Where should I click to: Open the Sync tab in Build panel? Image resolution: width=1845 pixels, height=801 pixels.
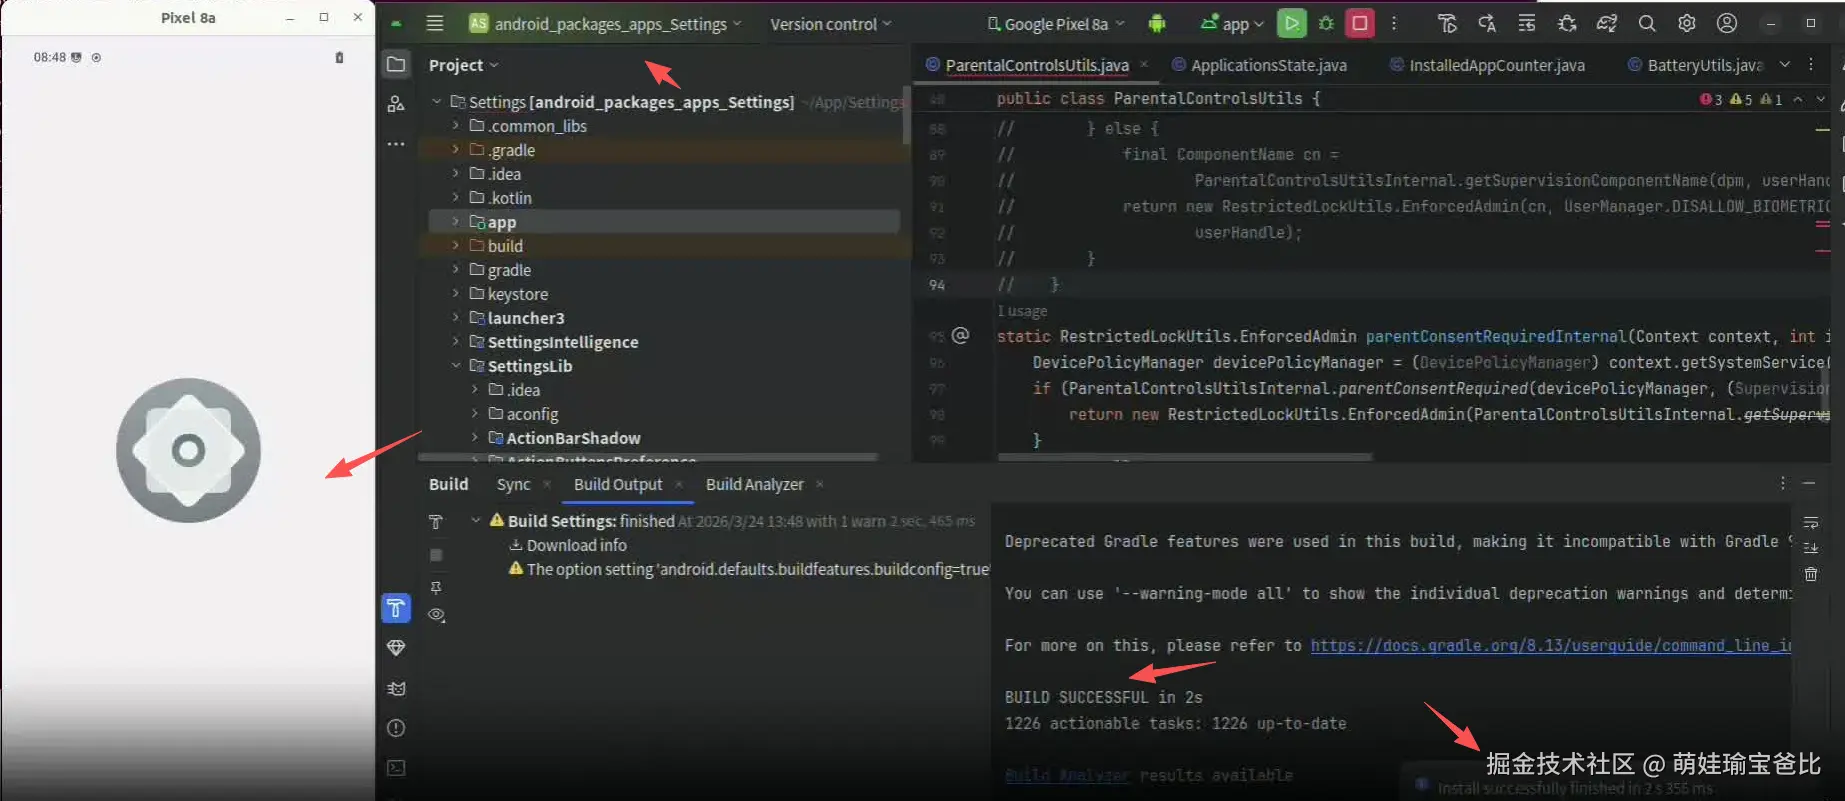(x=513, y=484)
